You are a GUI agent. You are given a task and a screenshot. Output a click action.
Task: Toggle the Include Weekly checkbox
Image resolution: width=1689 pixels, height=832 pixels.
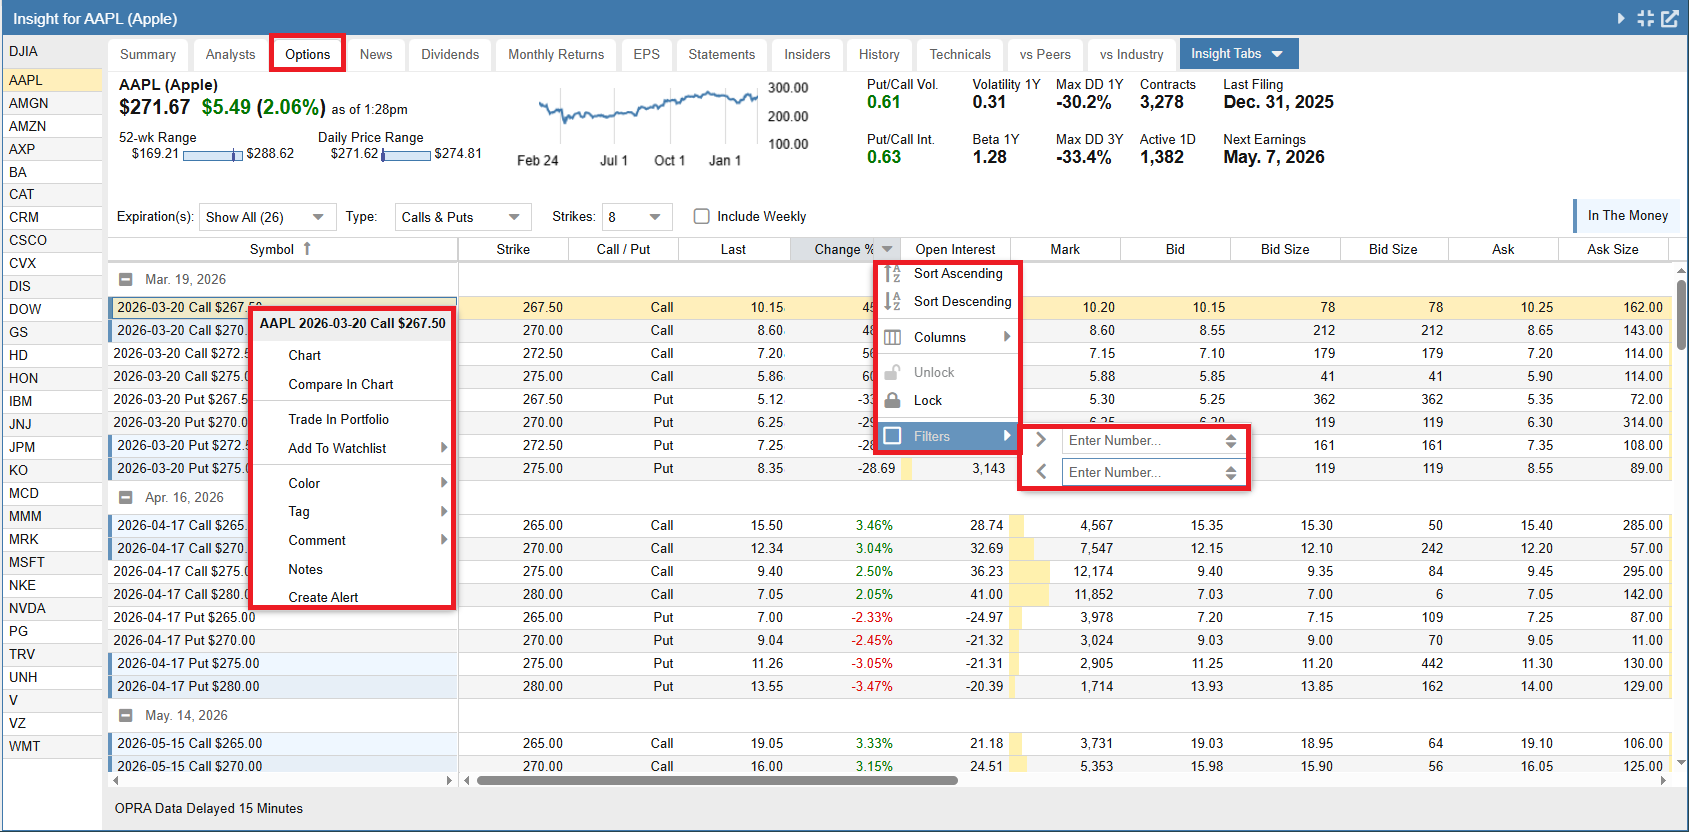coord(702,216)
